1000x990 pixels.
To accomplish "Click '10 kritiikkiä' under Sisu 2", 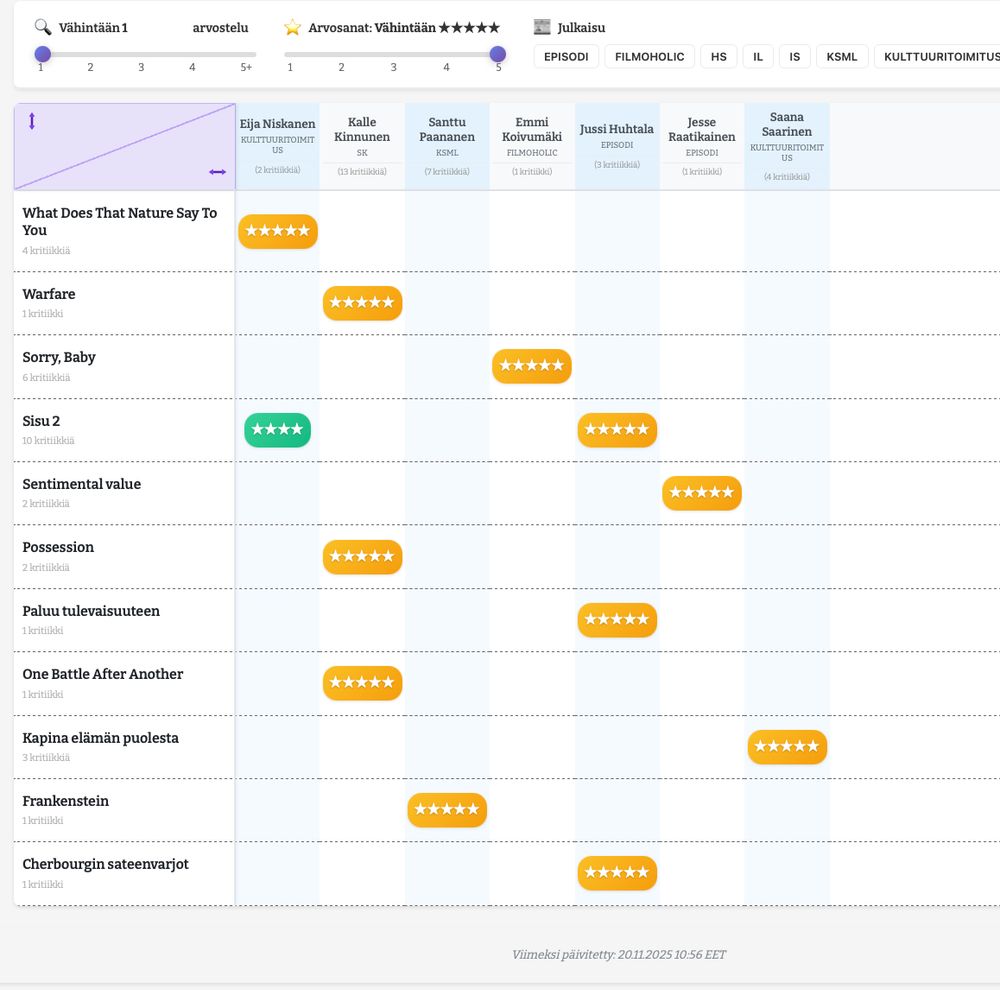I will 48,441.
